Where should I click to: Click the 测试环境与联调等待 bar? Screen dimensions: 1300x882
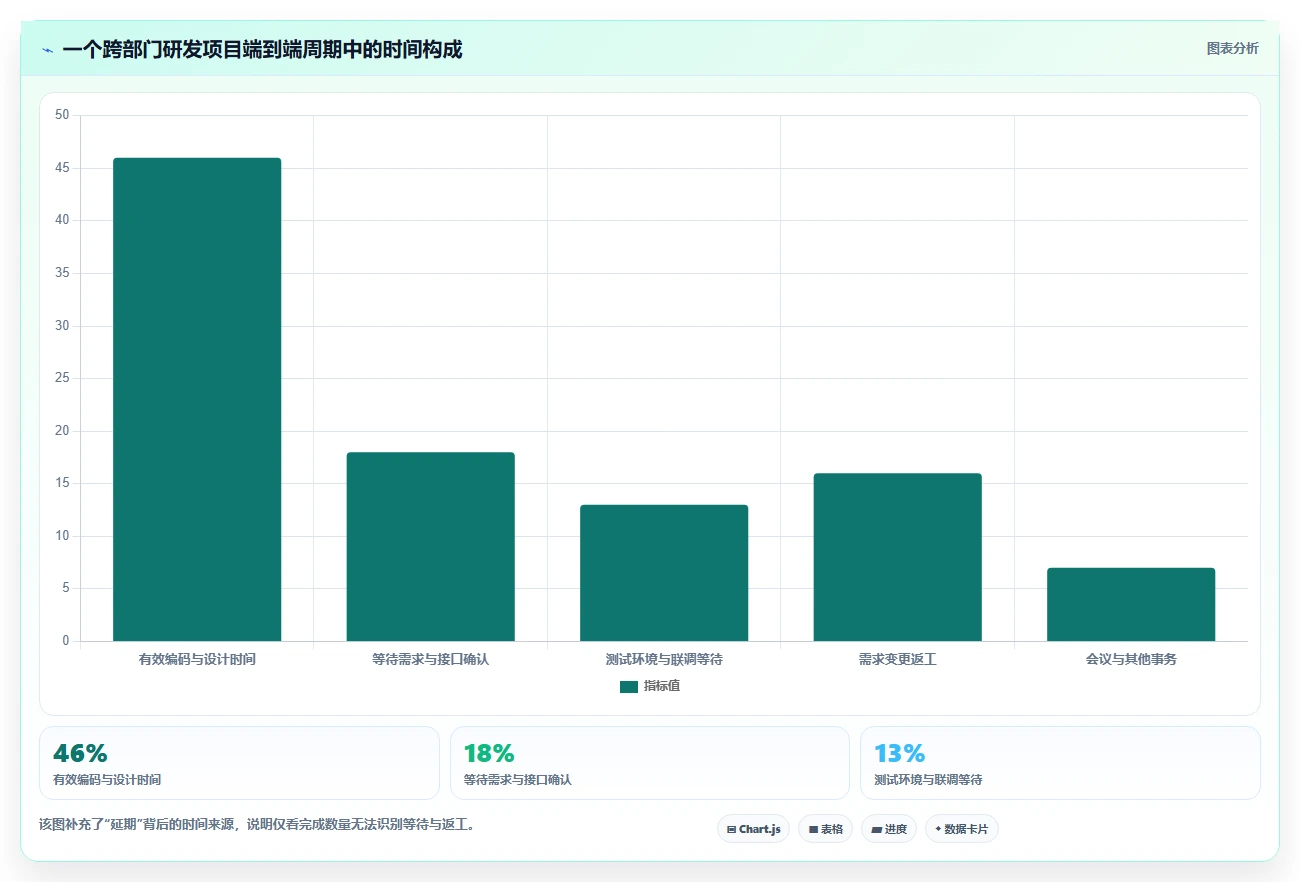click(x=664, y=573)
